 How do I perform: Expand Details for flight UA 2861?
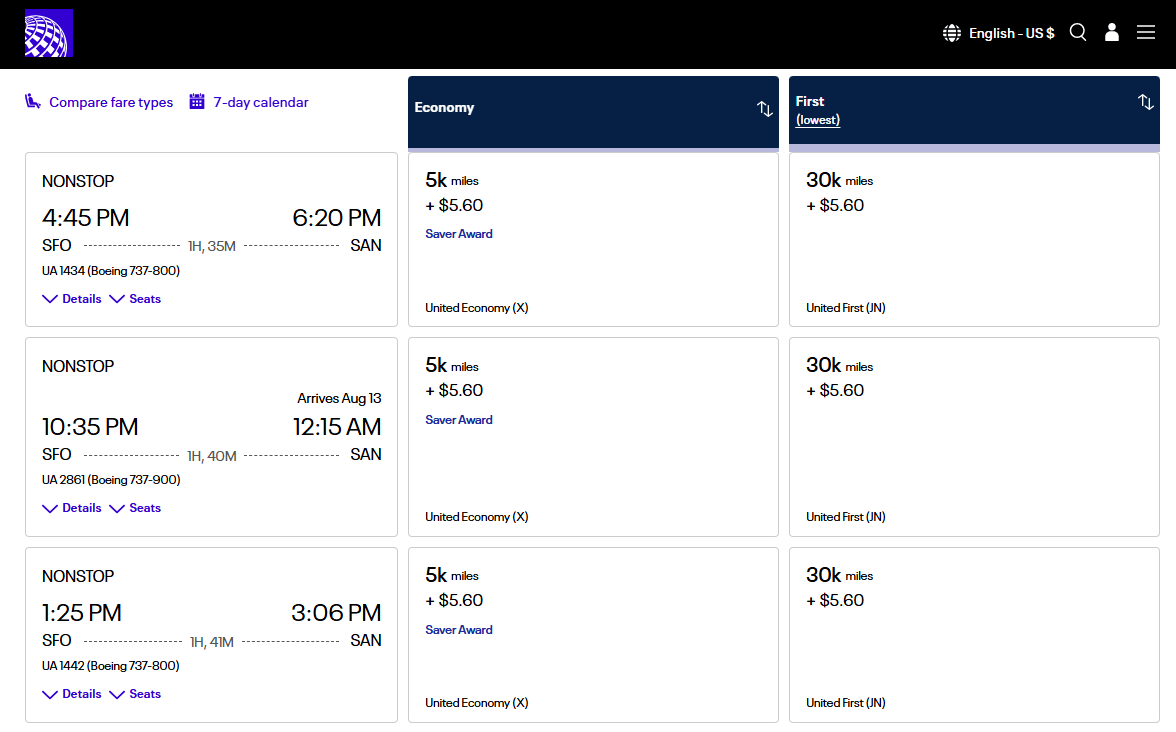(x=72, y=508)
